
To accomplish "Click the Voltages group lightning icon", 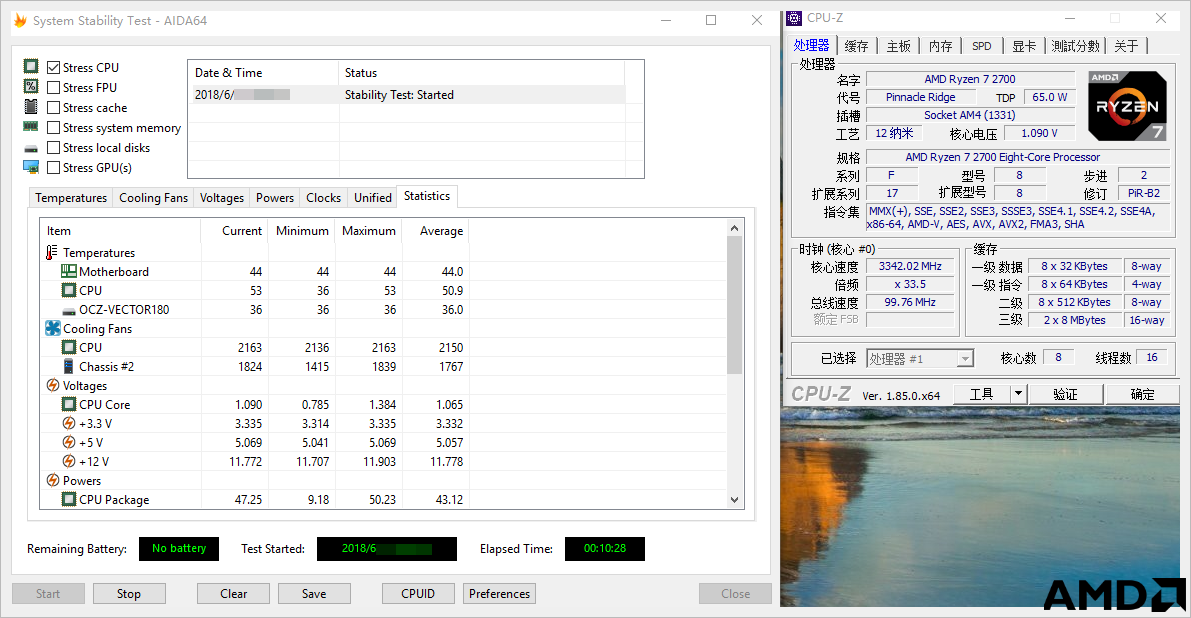I will point(52,385).
